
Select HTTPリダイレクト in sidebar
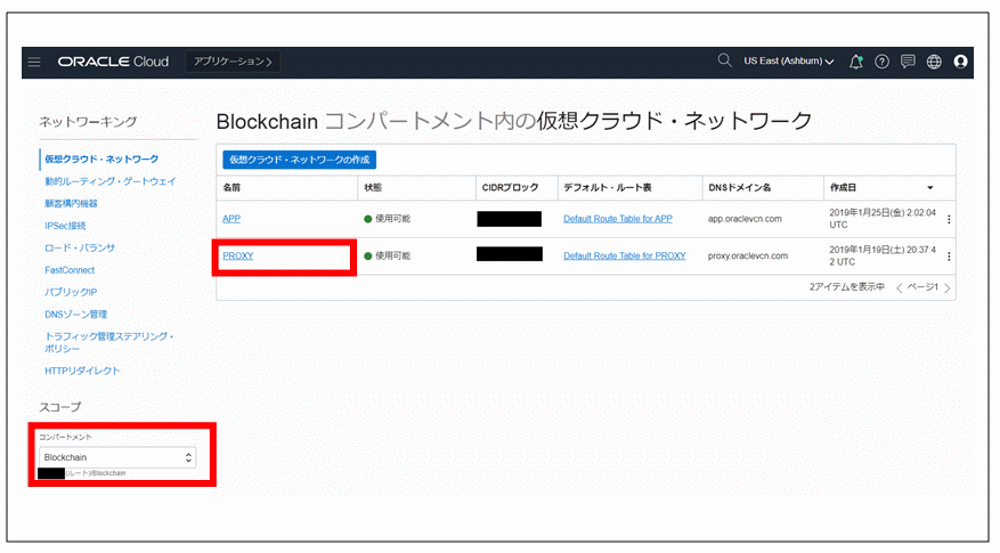click(82, 371)
